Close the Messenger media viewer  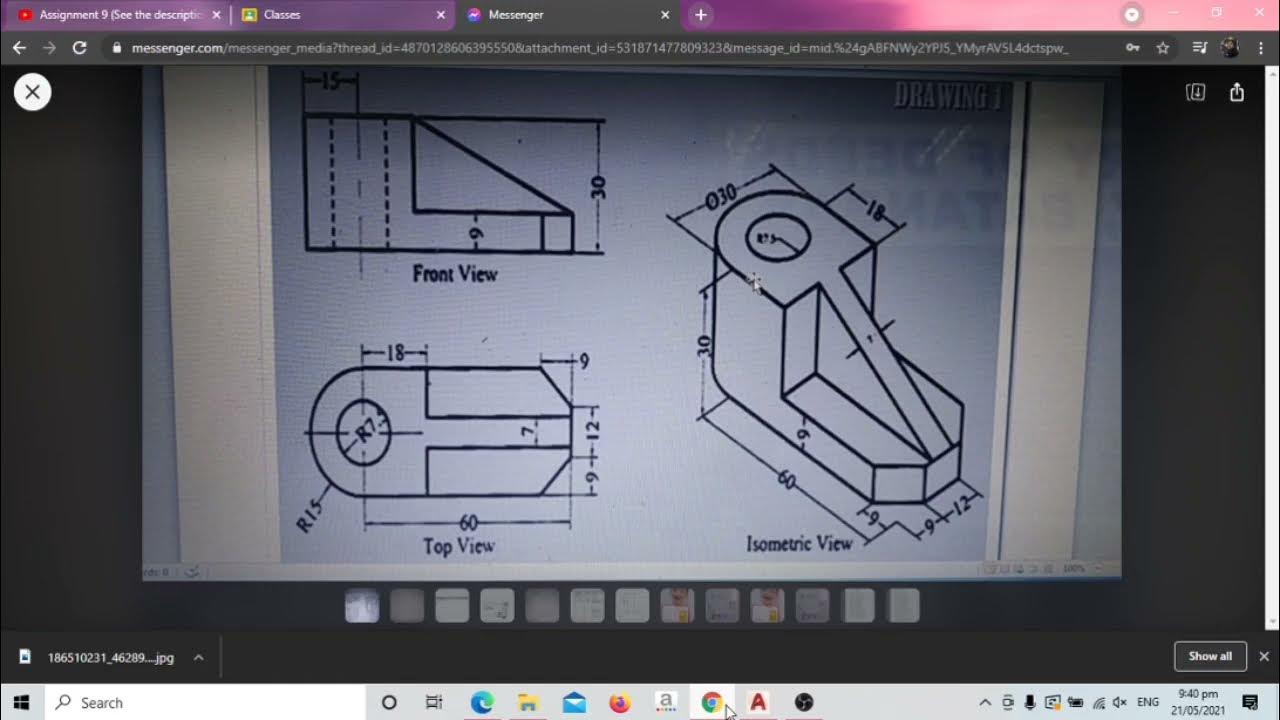tap(32, 92)
